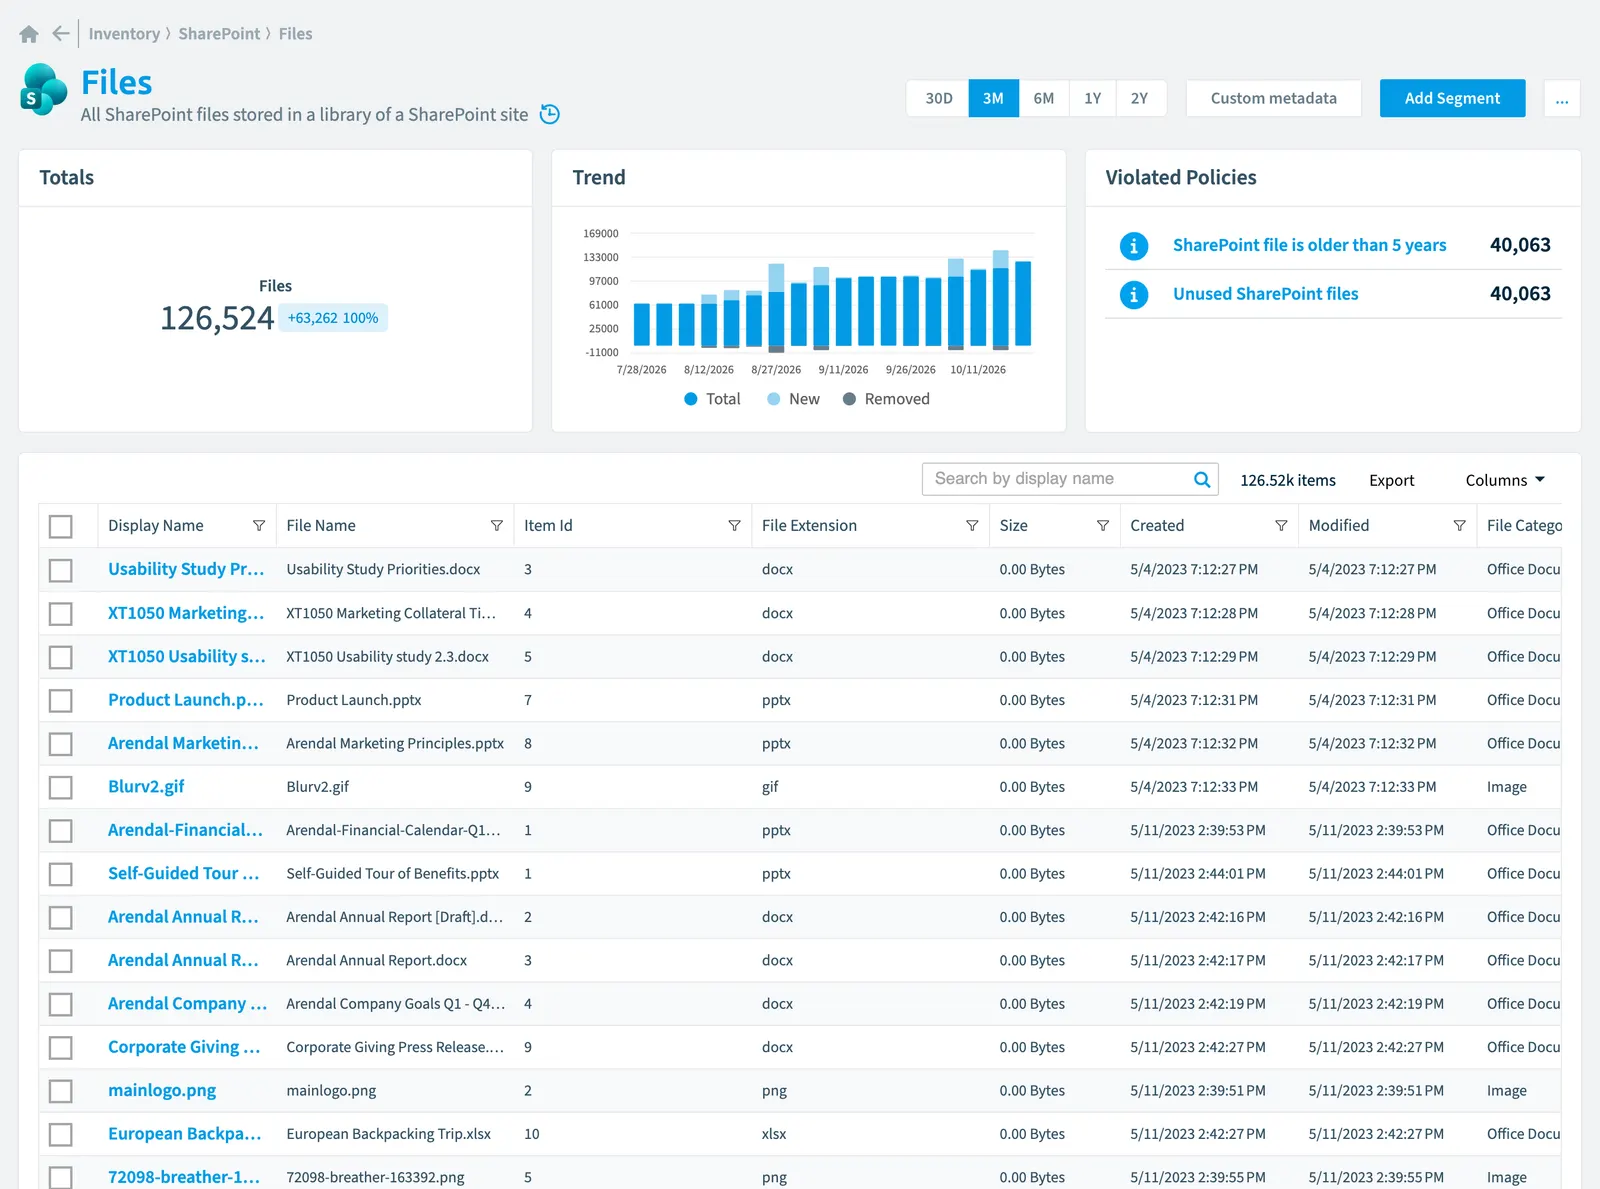Screen dimensions: 1600x1189
Task: Tick the mainlogo.png row checkbox
Action: tap(61, 1091)
